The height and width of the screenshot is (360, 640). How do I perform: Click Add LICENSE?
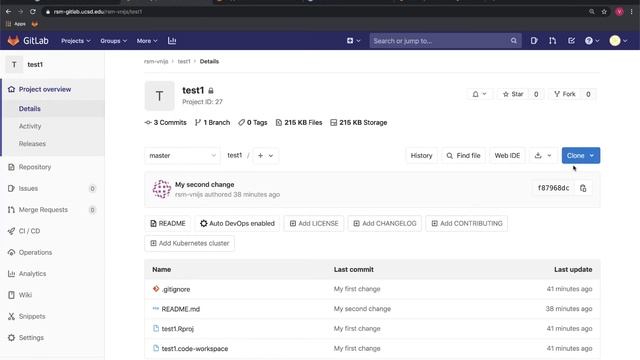point(314,224)
